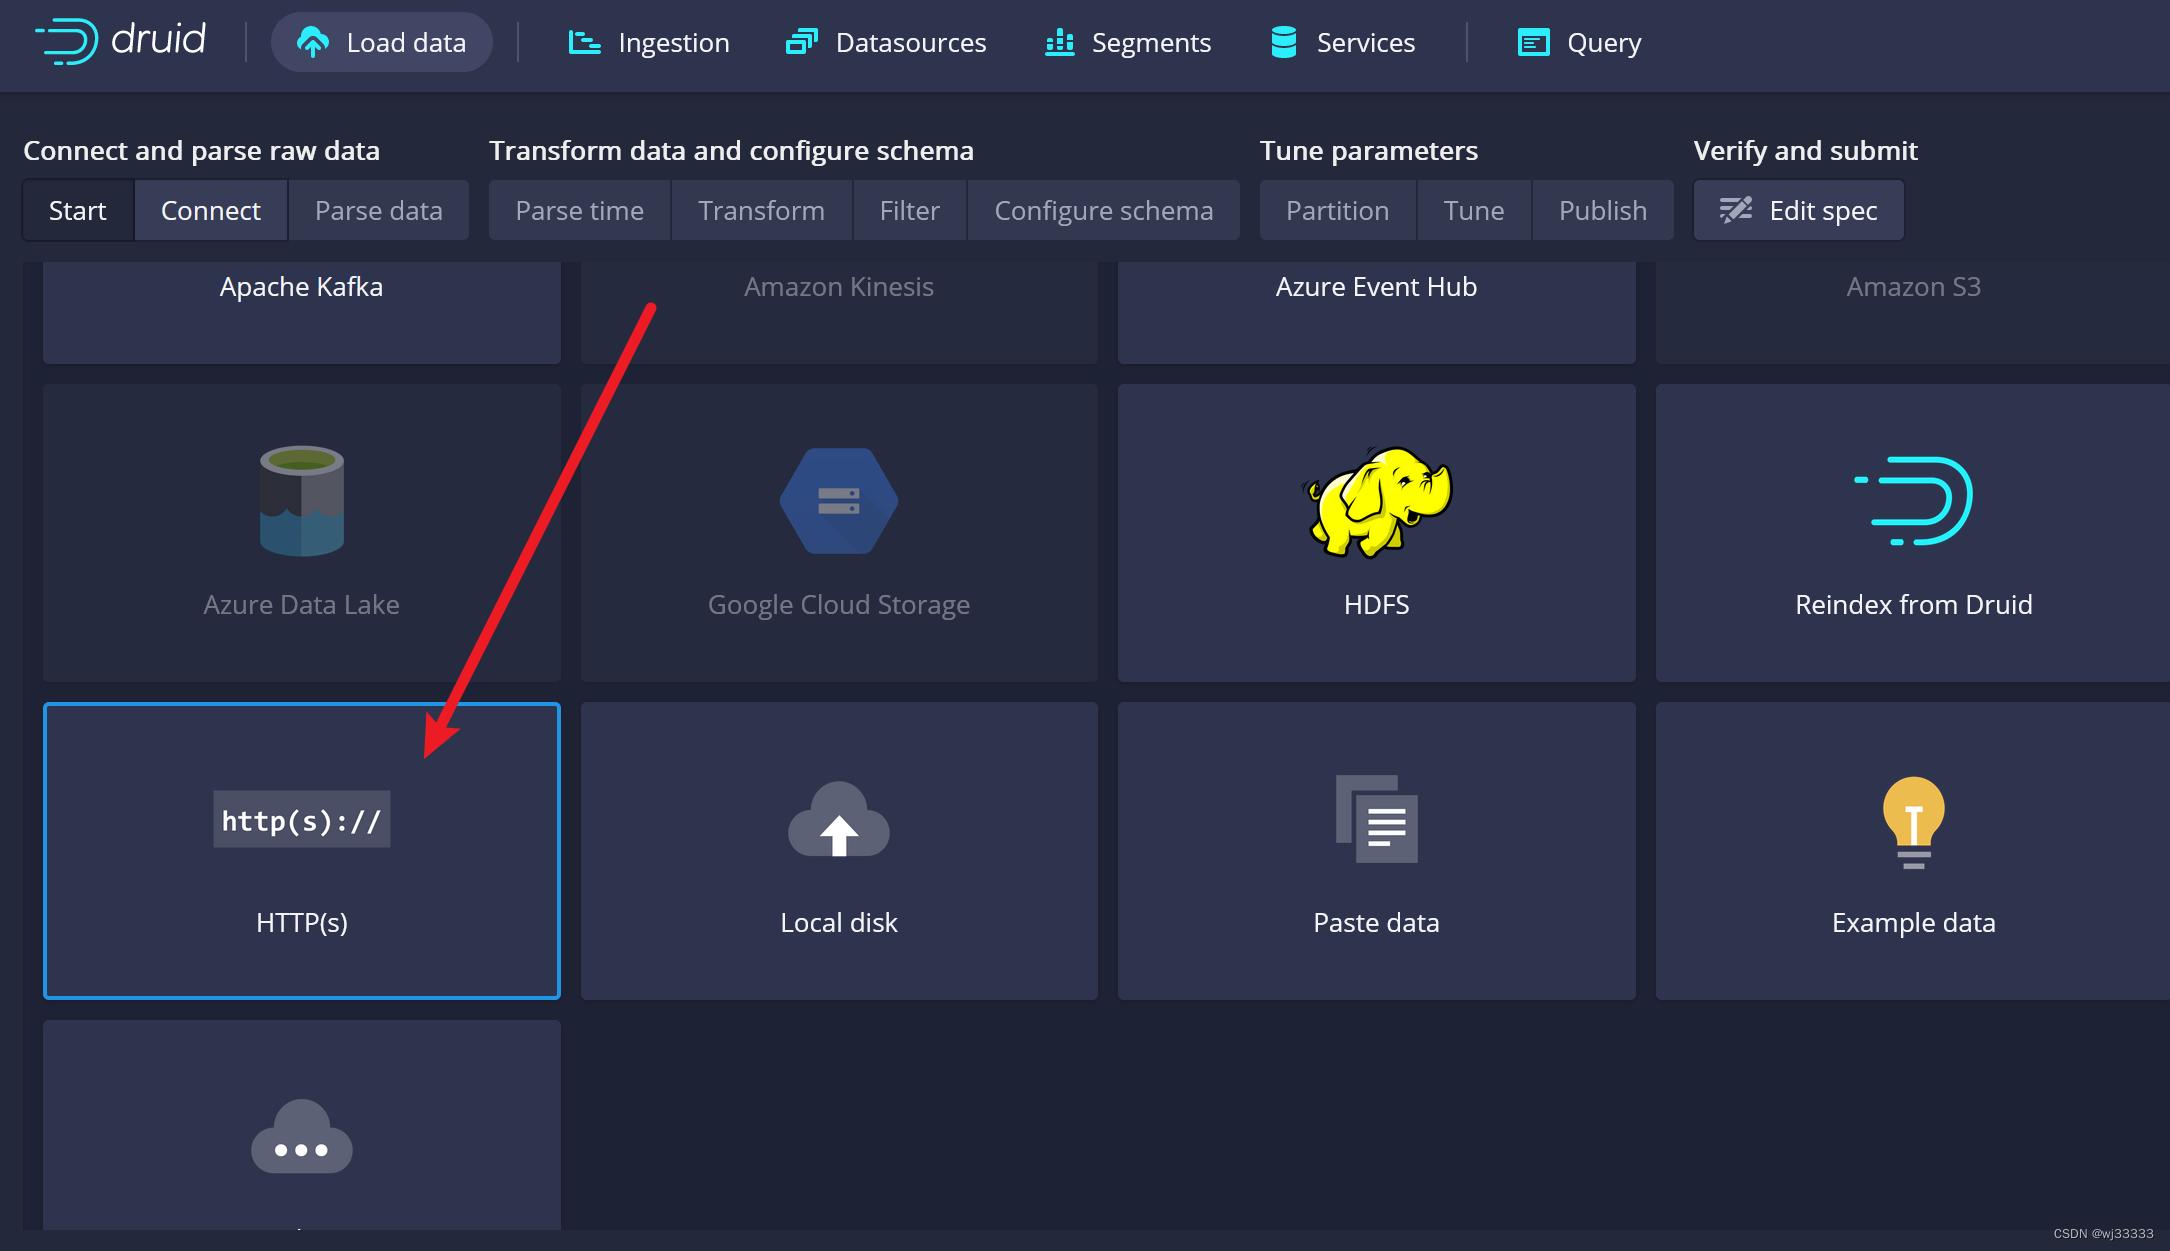Select the Local disk label
2170x1251 pixels.
tap(839, 923)
